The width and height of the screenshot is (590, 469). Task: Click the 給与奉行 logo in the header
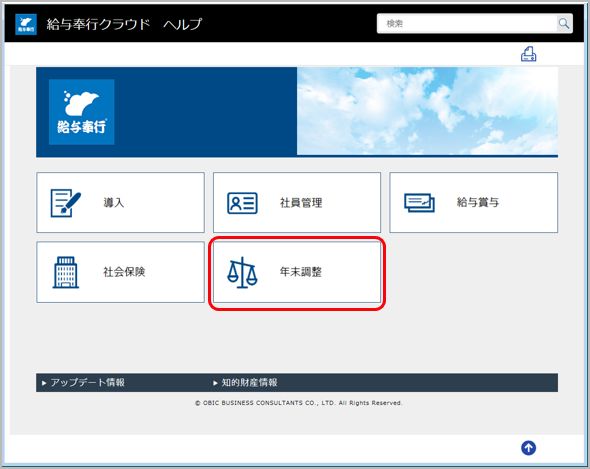point(26,24)
